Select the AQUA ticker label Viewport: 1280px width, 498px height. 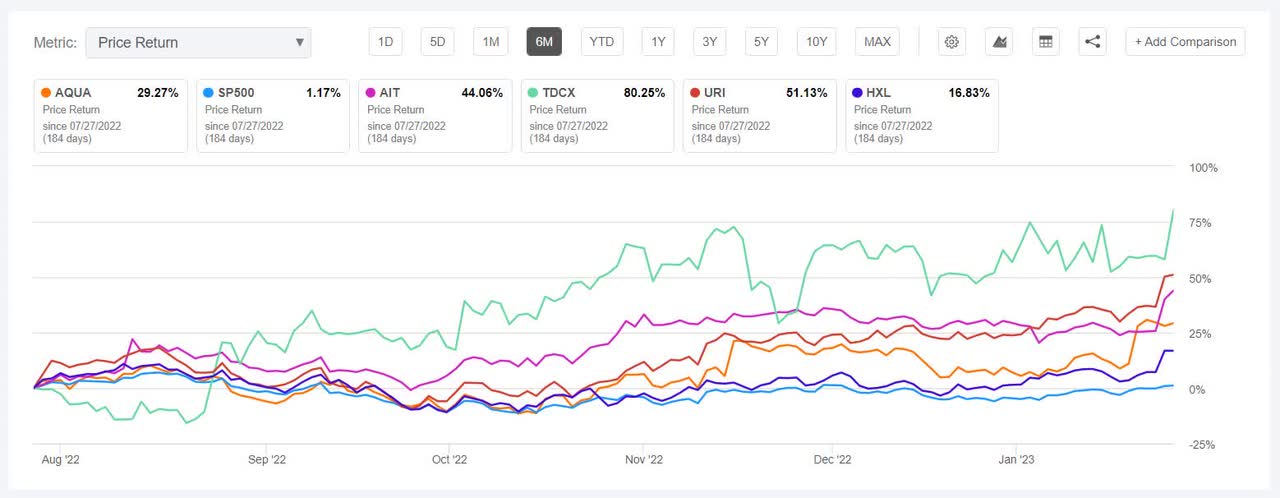point(73,93)
